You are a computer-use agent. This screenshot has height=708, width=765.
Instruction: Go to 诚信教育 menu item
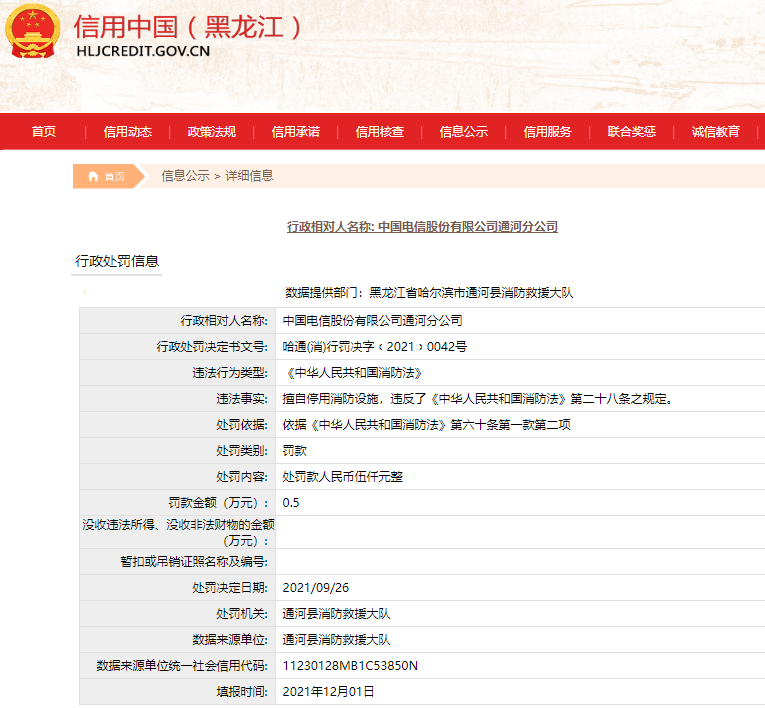point(715,132)
